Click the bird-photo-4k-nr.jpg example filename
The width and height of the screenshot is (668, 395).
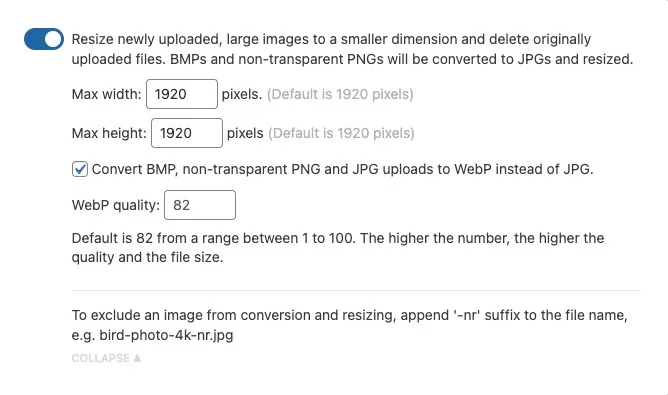click(x=166, y=335)
